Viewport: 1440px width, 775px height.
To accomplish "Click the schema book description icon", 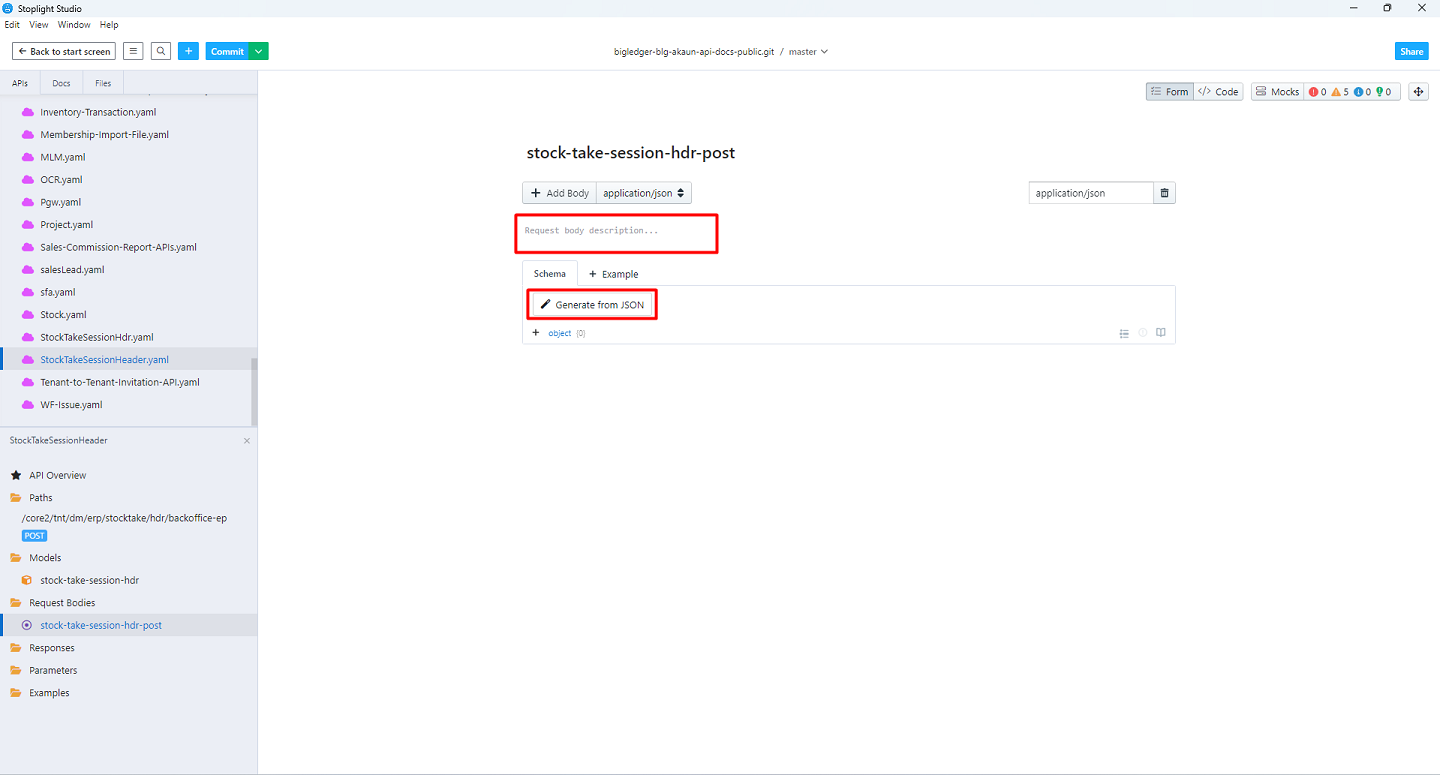I will tap(1161, 333).
